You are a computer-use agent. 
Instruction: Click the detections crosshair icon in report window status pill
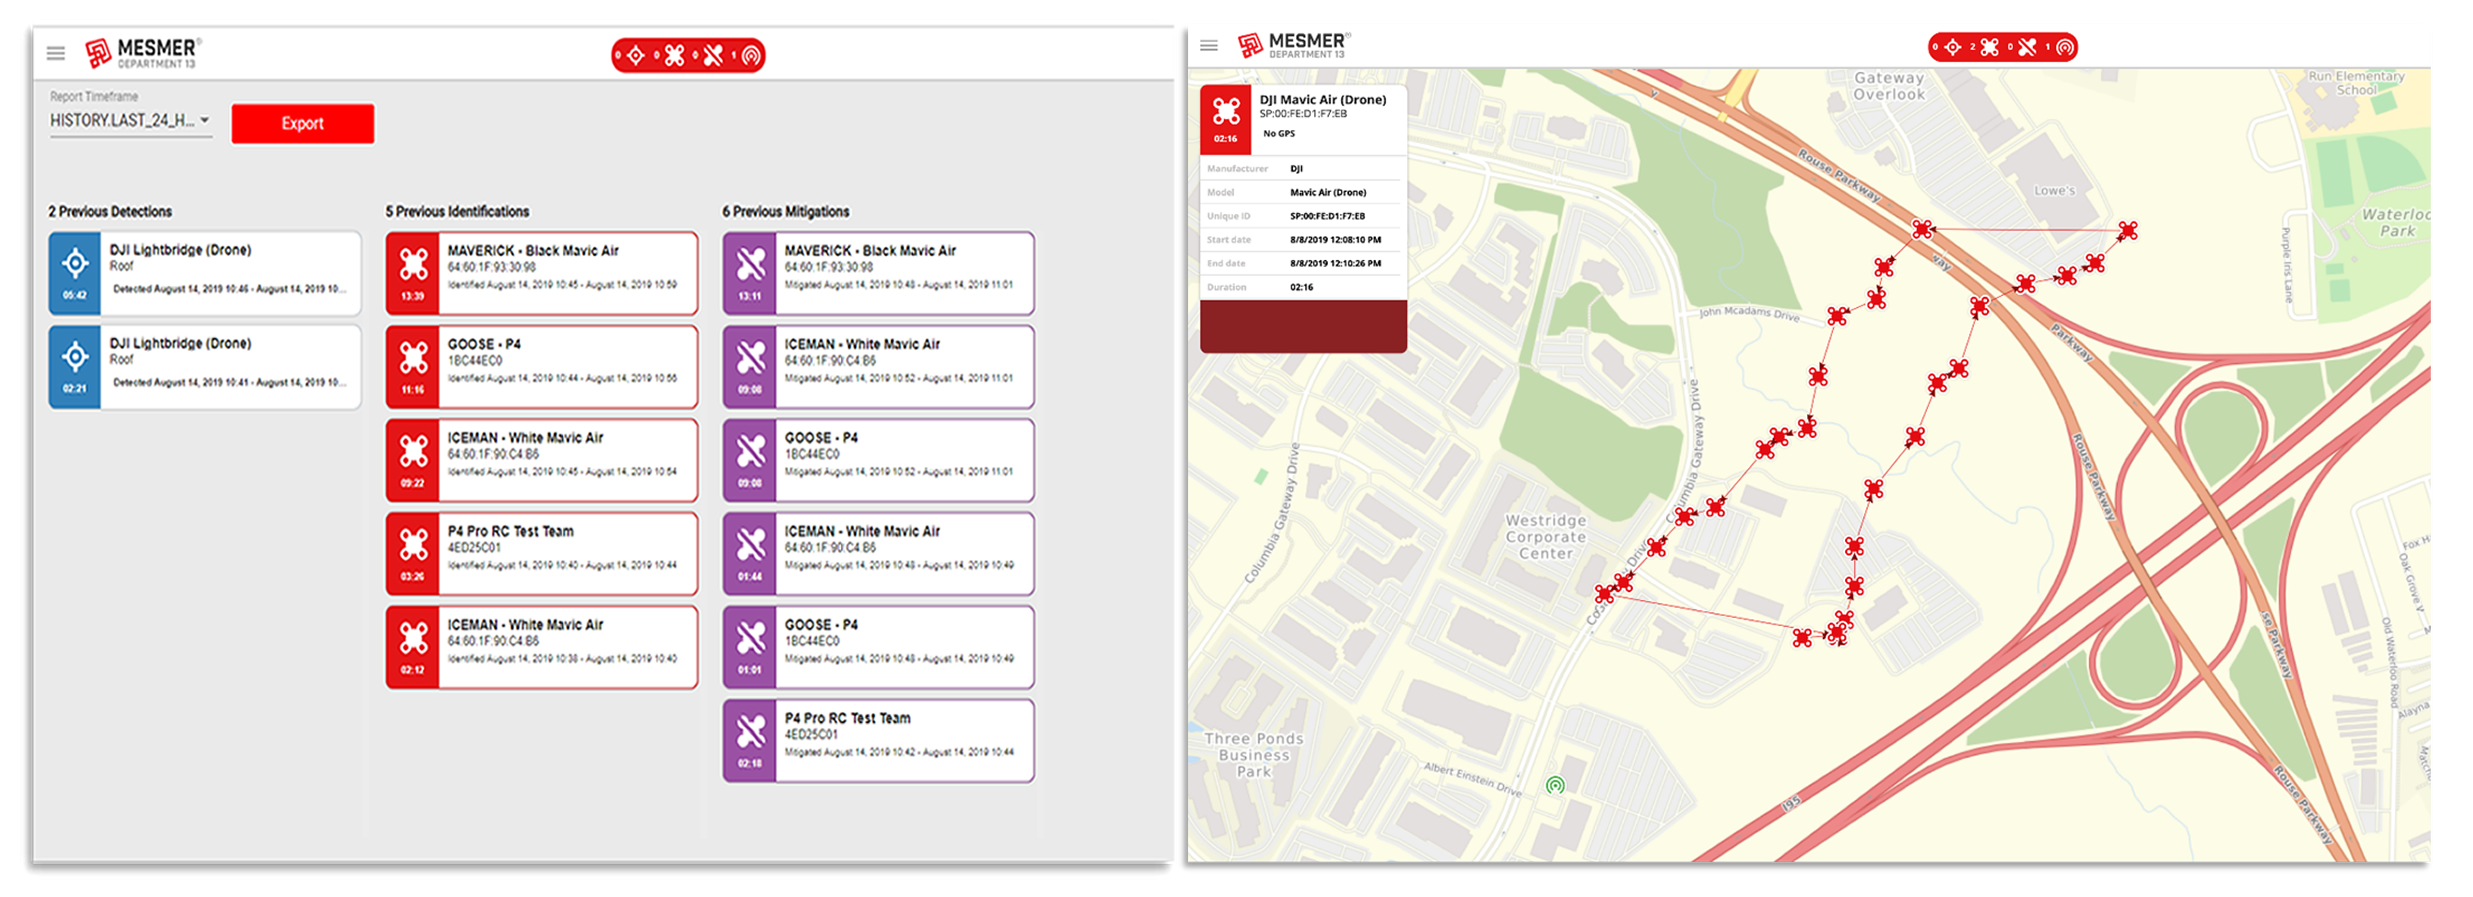636,55
